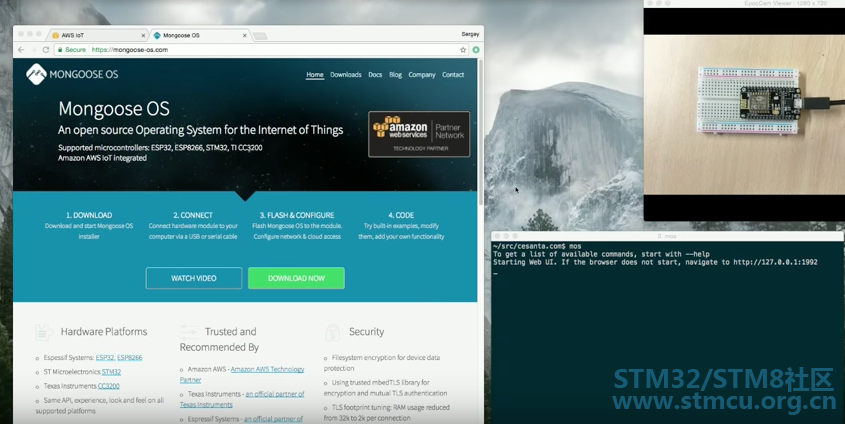Open the ESP8266 link
Viewport: 845px width, 424px height.
[x=130, y=358]
